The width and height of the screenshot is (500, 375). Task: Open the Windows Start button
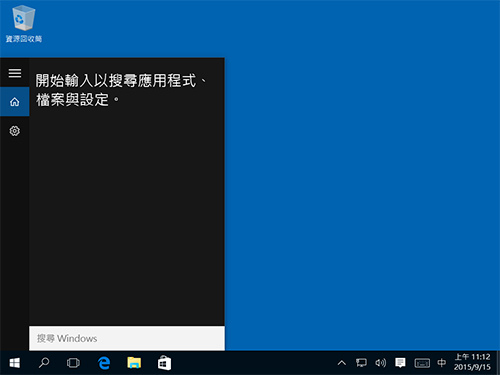pyautogui.click(x=15, y=363)
